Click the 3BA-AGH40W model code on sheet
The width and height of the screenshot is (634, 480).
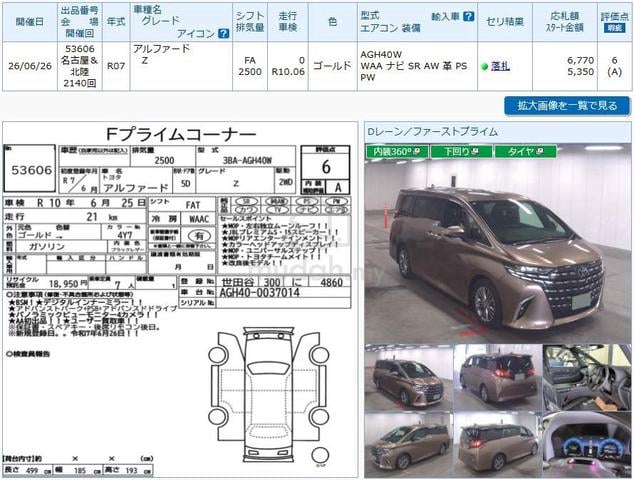point(247,161)
